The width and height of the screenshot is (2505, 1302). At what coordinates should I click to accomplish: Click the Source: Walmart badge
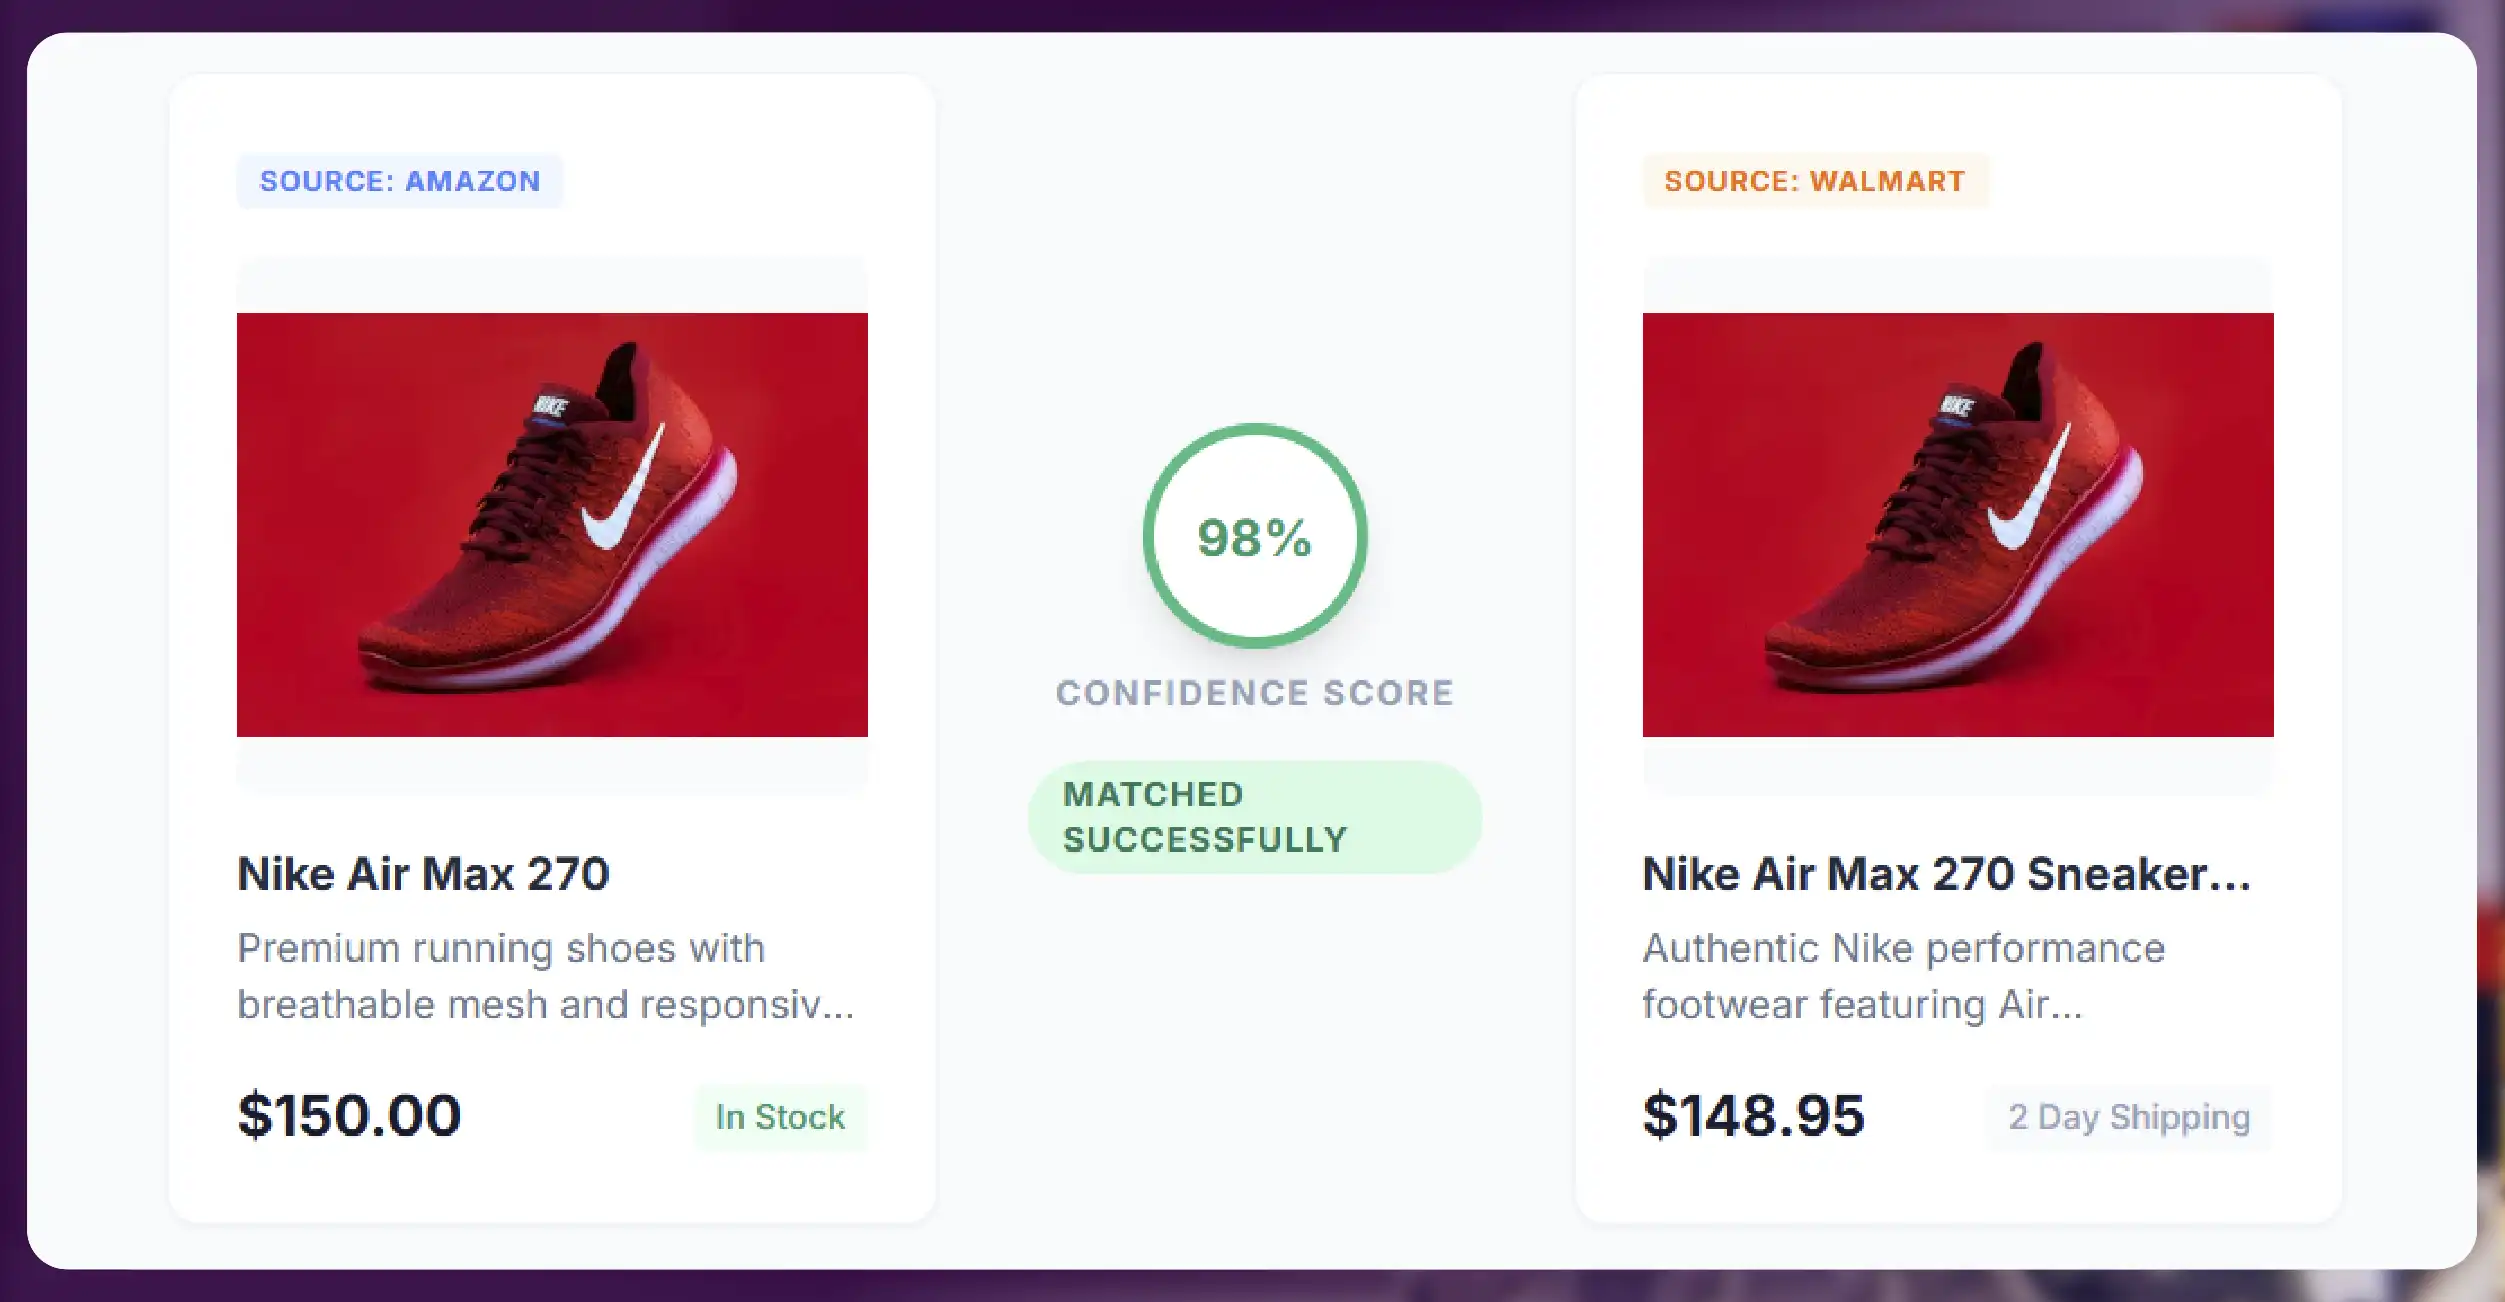click(1814, 181)
